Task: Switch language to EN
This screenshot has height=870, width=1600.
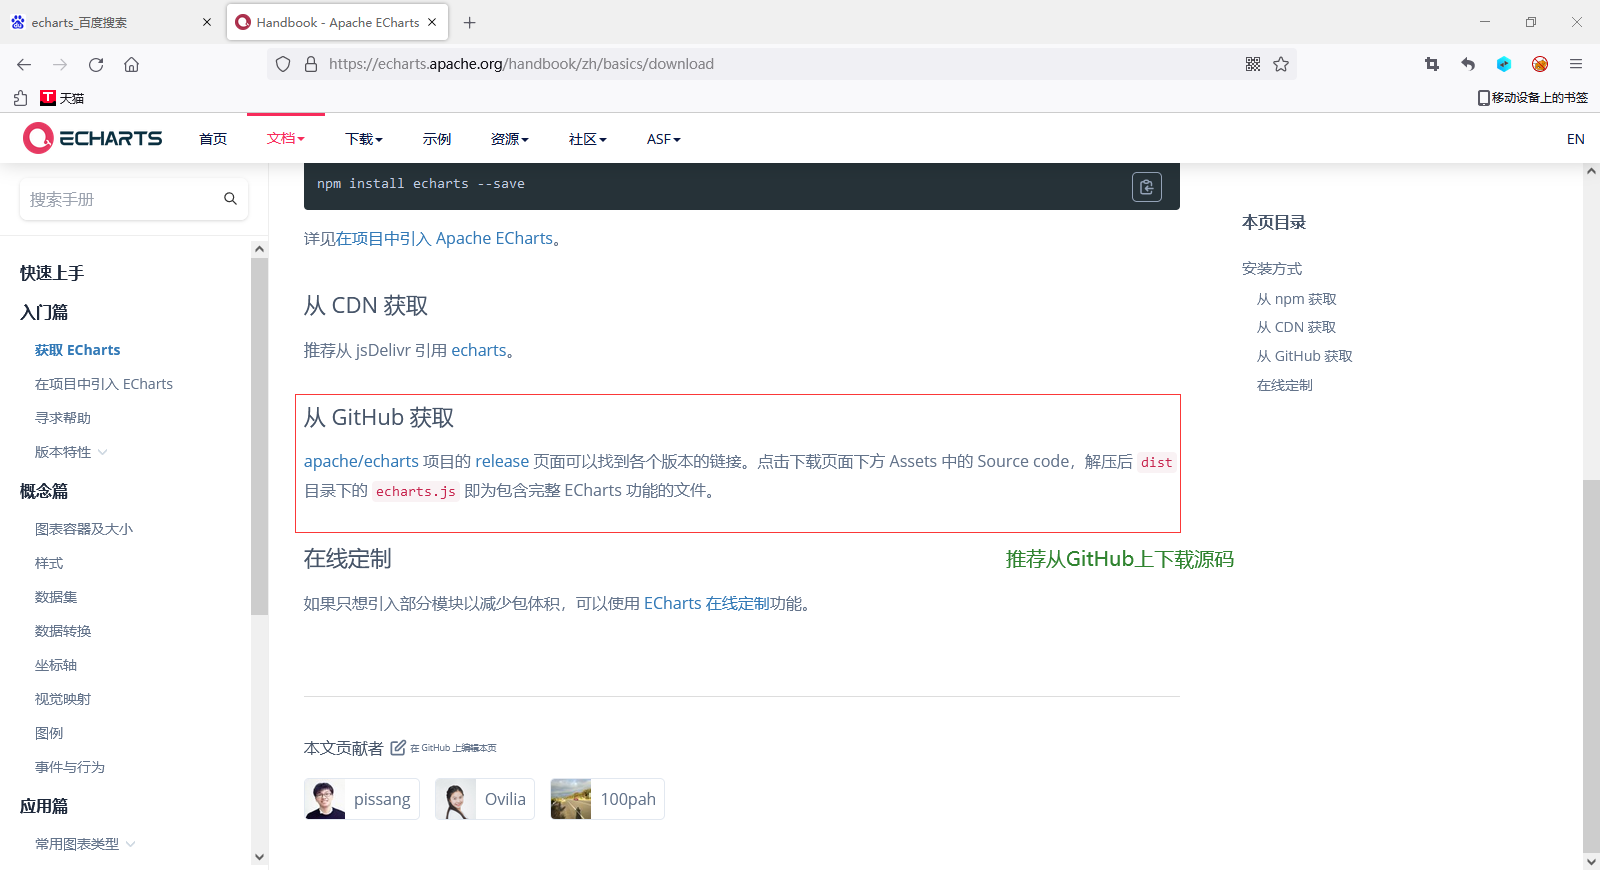Action: point(1575,139)
